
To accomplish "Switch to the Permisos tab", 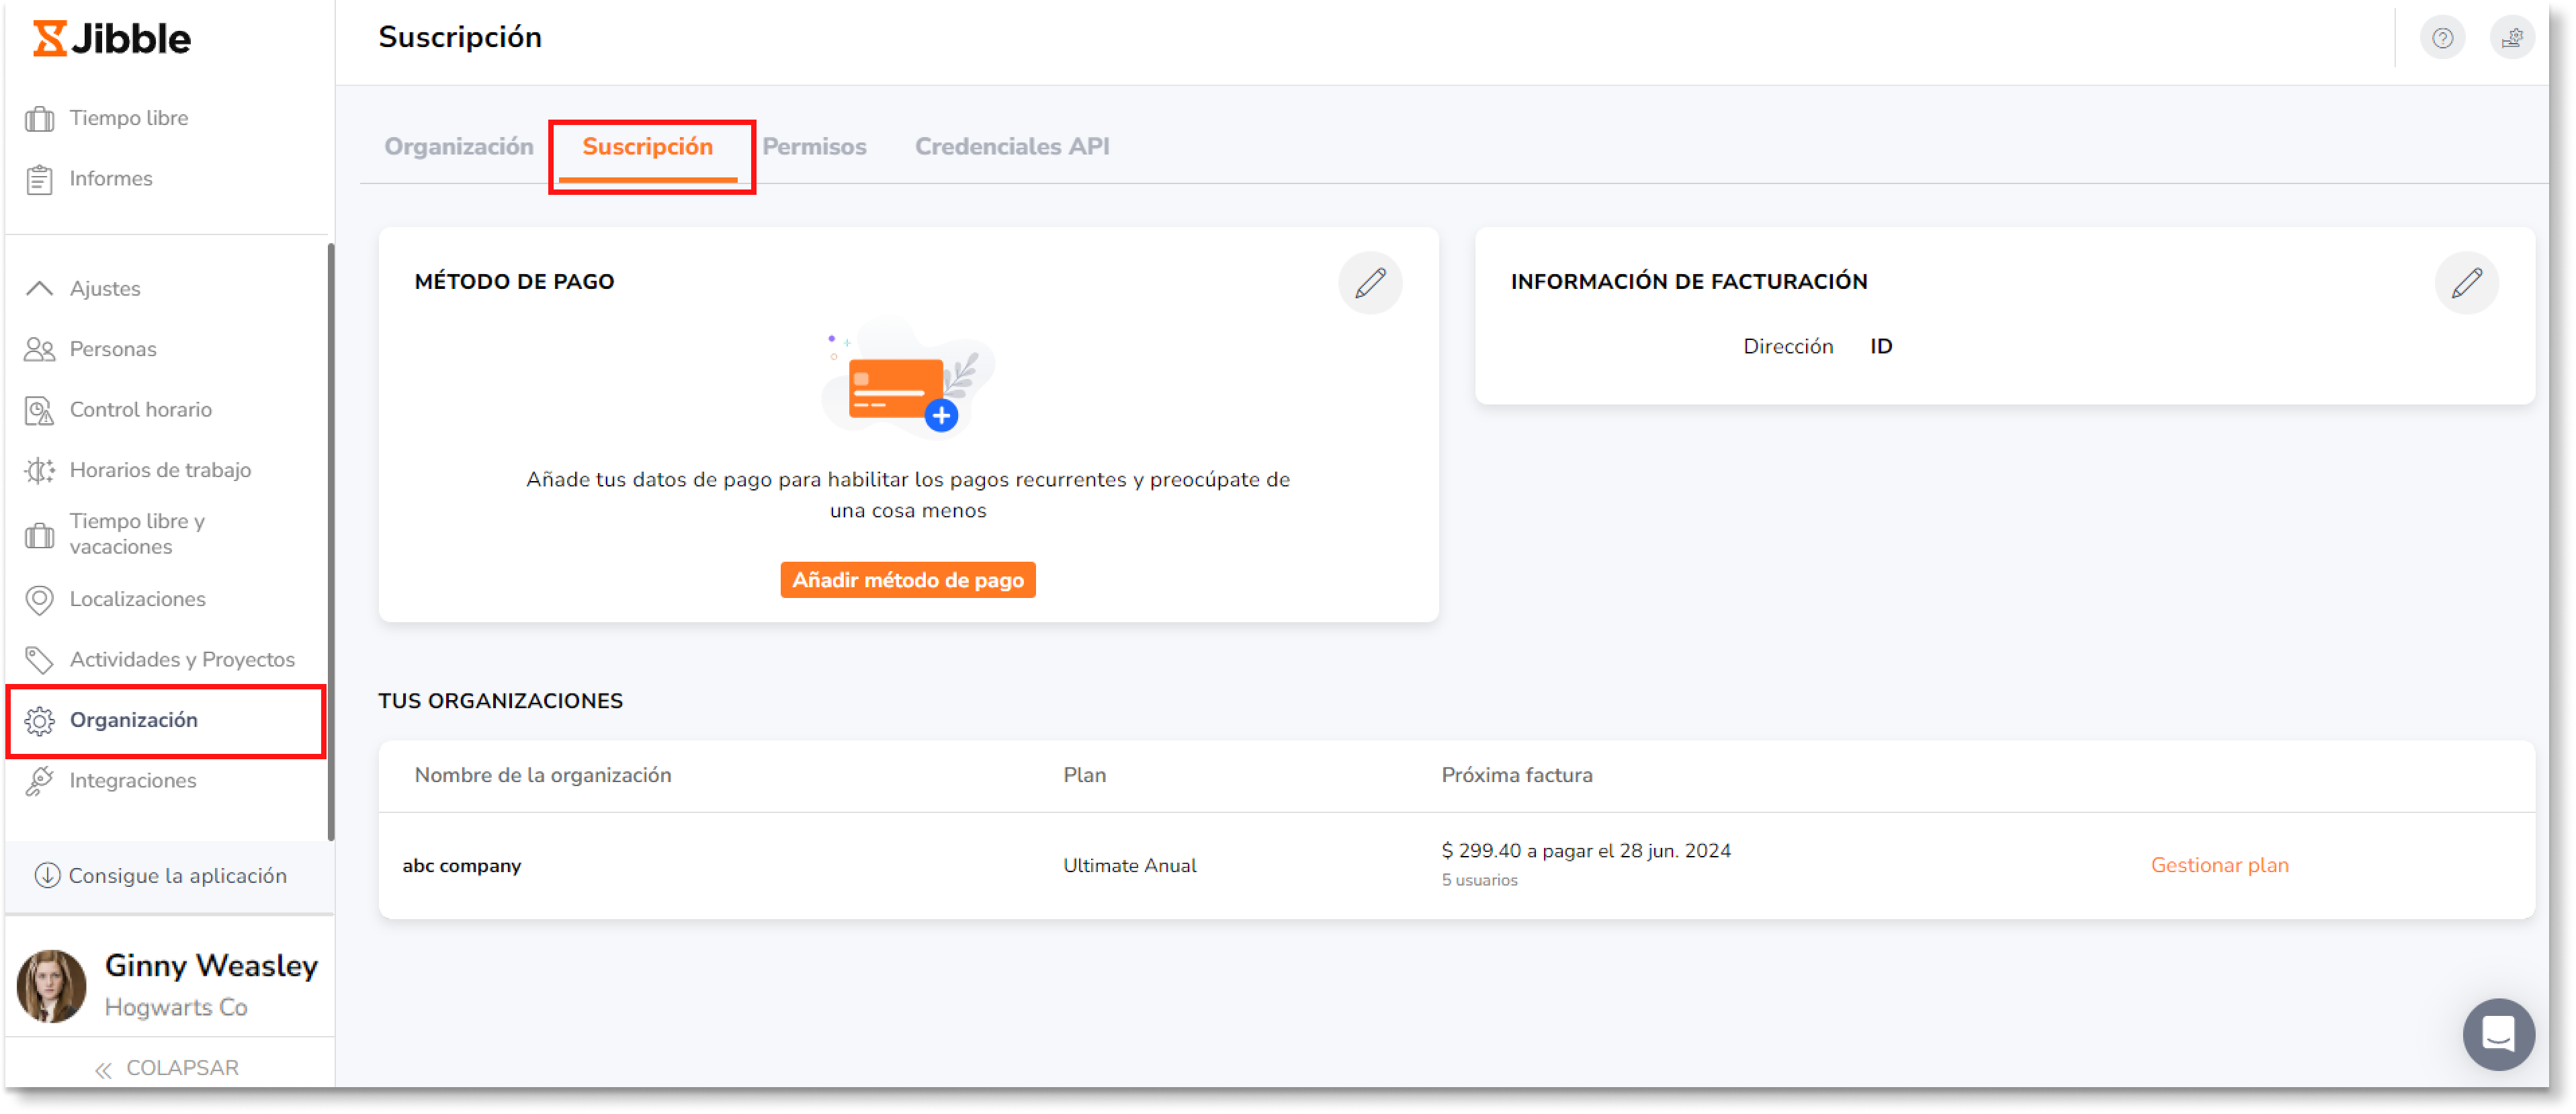I will pyautogui.click(x=815, y=146).
